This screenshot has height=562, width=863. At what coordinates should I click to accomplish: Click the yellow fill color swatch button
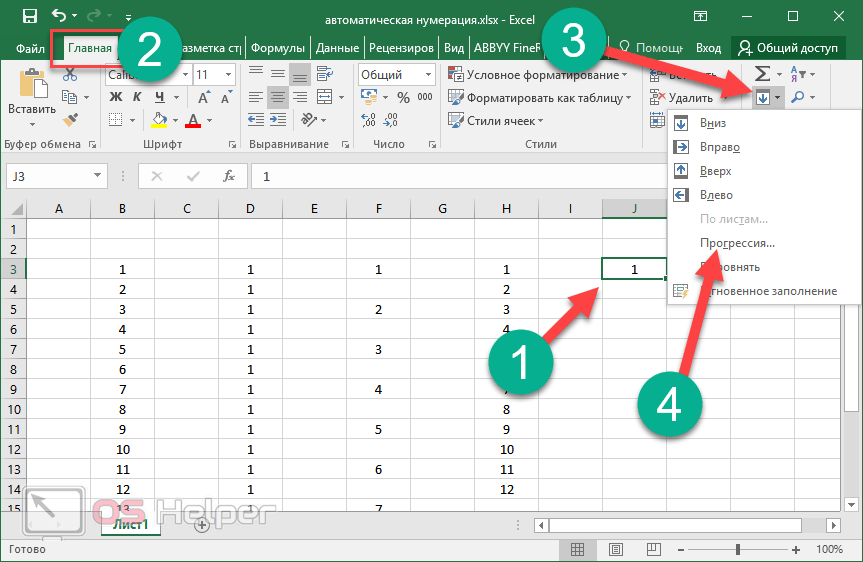158,120
